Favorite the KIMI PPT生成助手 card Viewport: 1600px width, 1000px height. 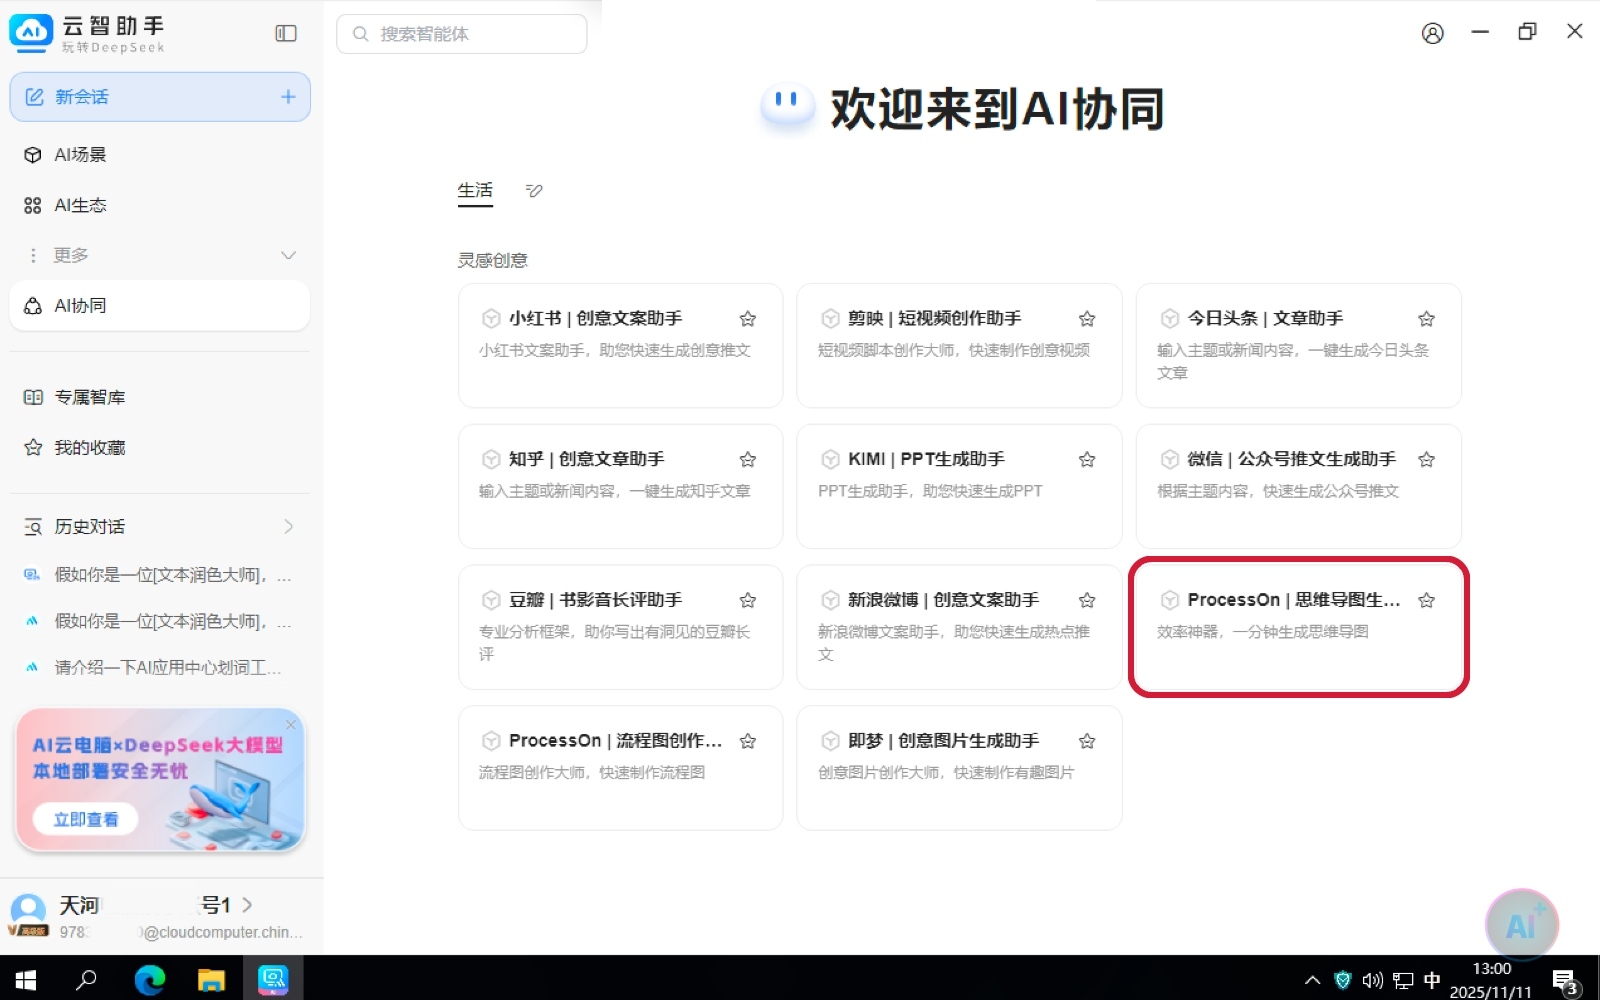tap(1087, 460)
